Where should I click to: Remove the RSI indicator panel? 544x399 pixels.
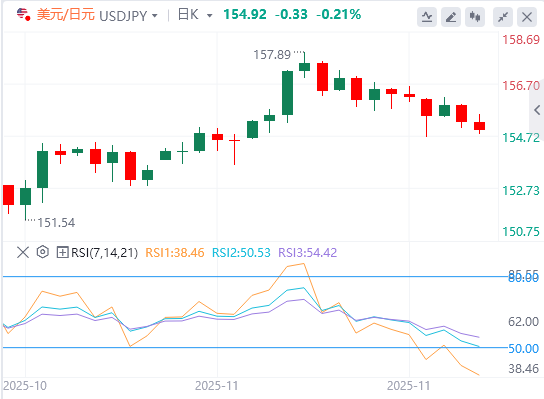tap(23, 252)
